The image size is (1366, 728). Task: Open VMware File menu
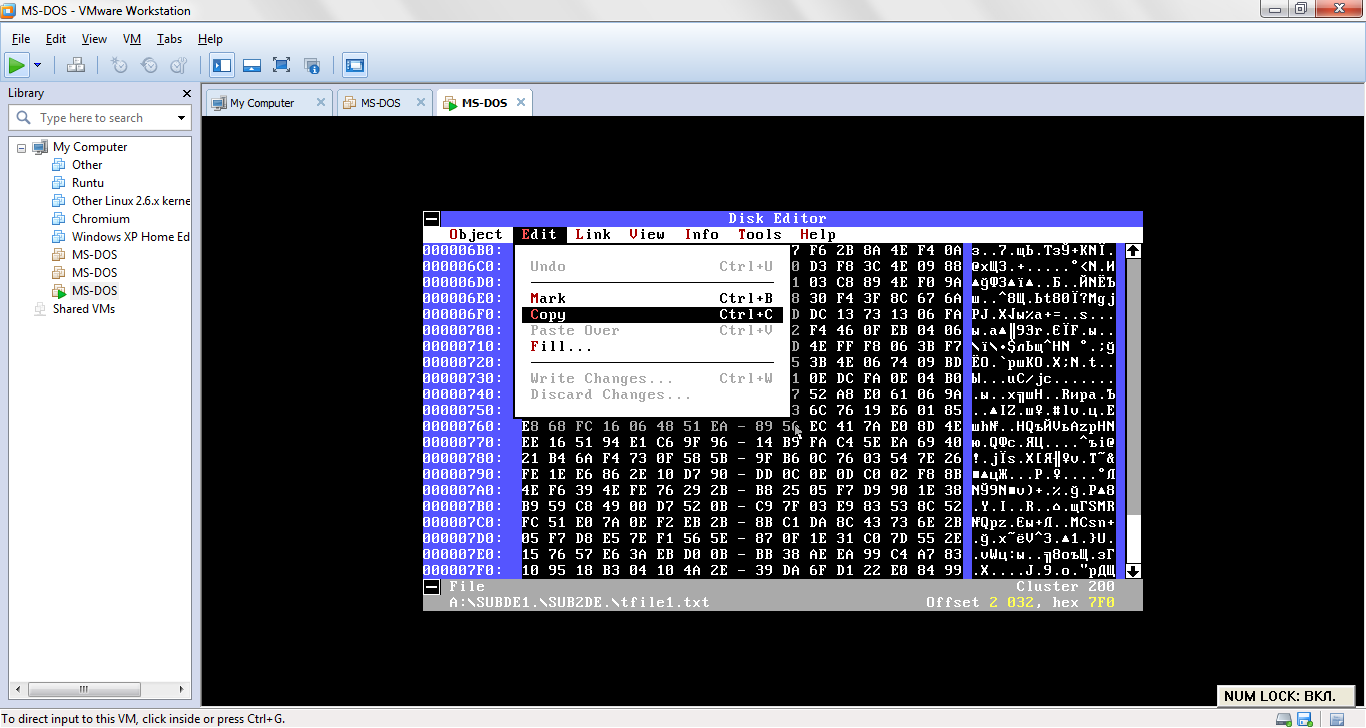click(x=21, y=39)
